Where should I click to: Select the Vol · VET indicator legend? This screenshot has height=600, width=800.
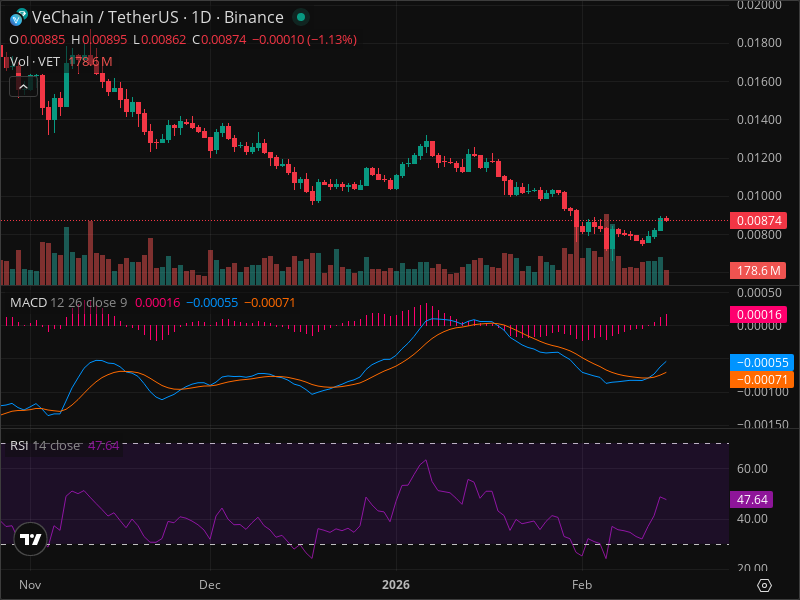pyautogui.click(x=35, y=62)
